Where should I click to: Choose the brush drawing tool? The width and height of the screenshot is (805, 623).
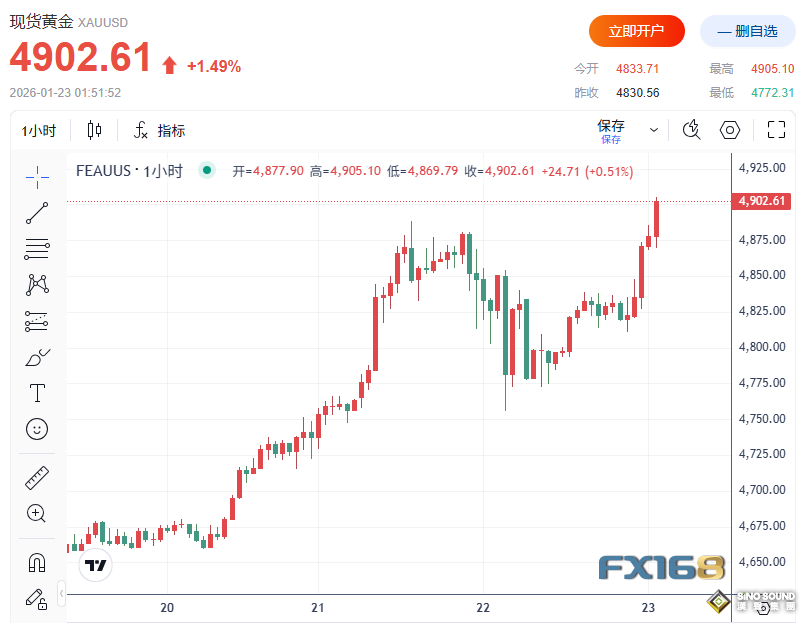[37, 356]
